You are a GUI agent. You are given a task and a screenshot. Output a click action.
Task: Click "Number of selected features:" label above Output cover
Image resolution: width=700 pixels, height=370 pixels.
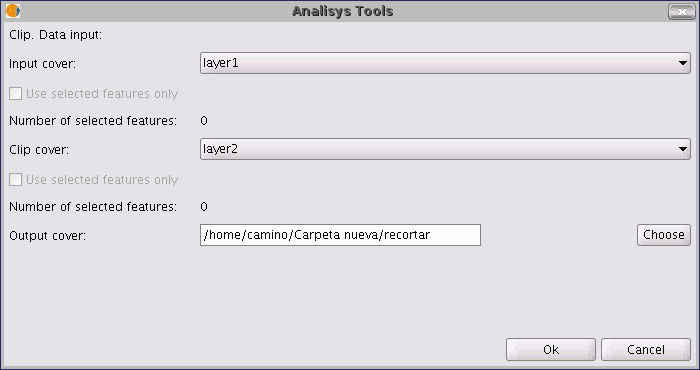click(93, 207)
